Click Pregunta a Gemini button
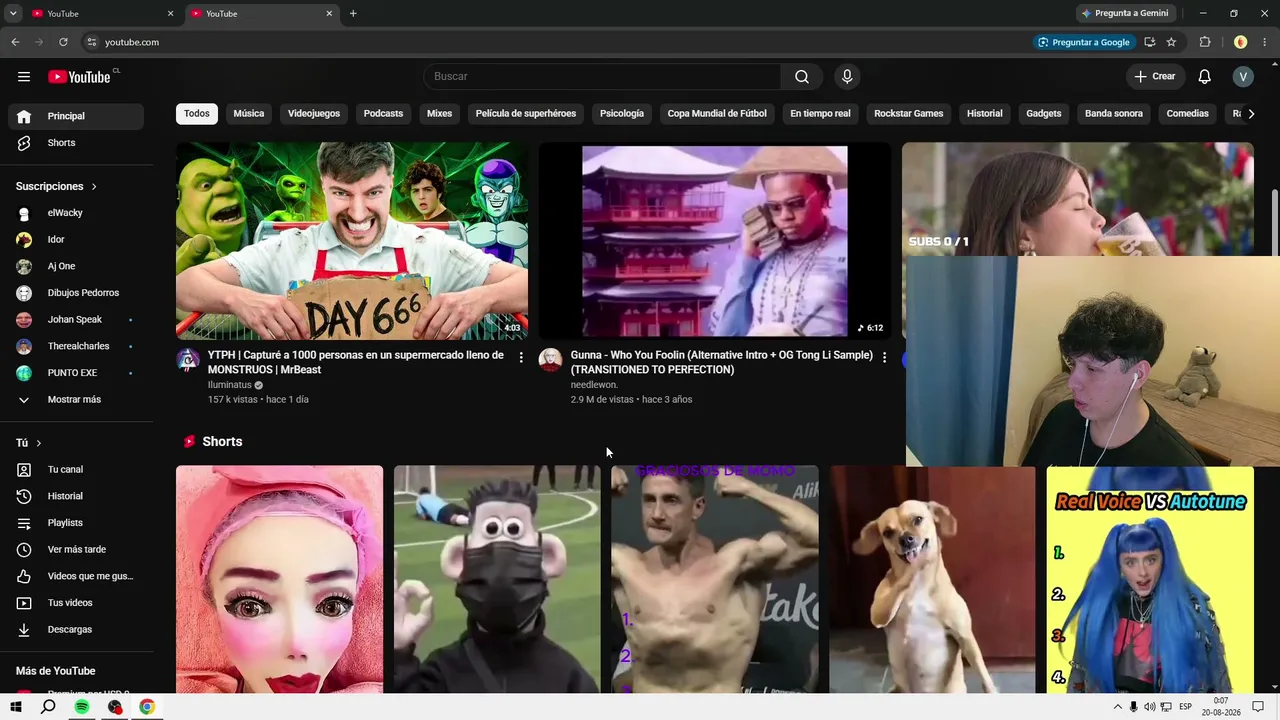Screen dimensions: 1280x720 point(1125,14)
